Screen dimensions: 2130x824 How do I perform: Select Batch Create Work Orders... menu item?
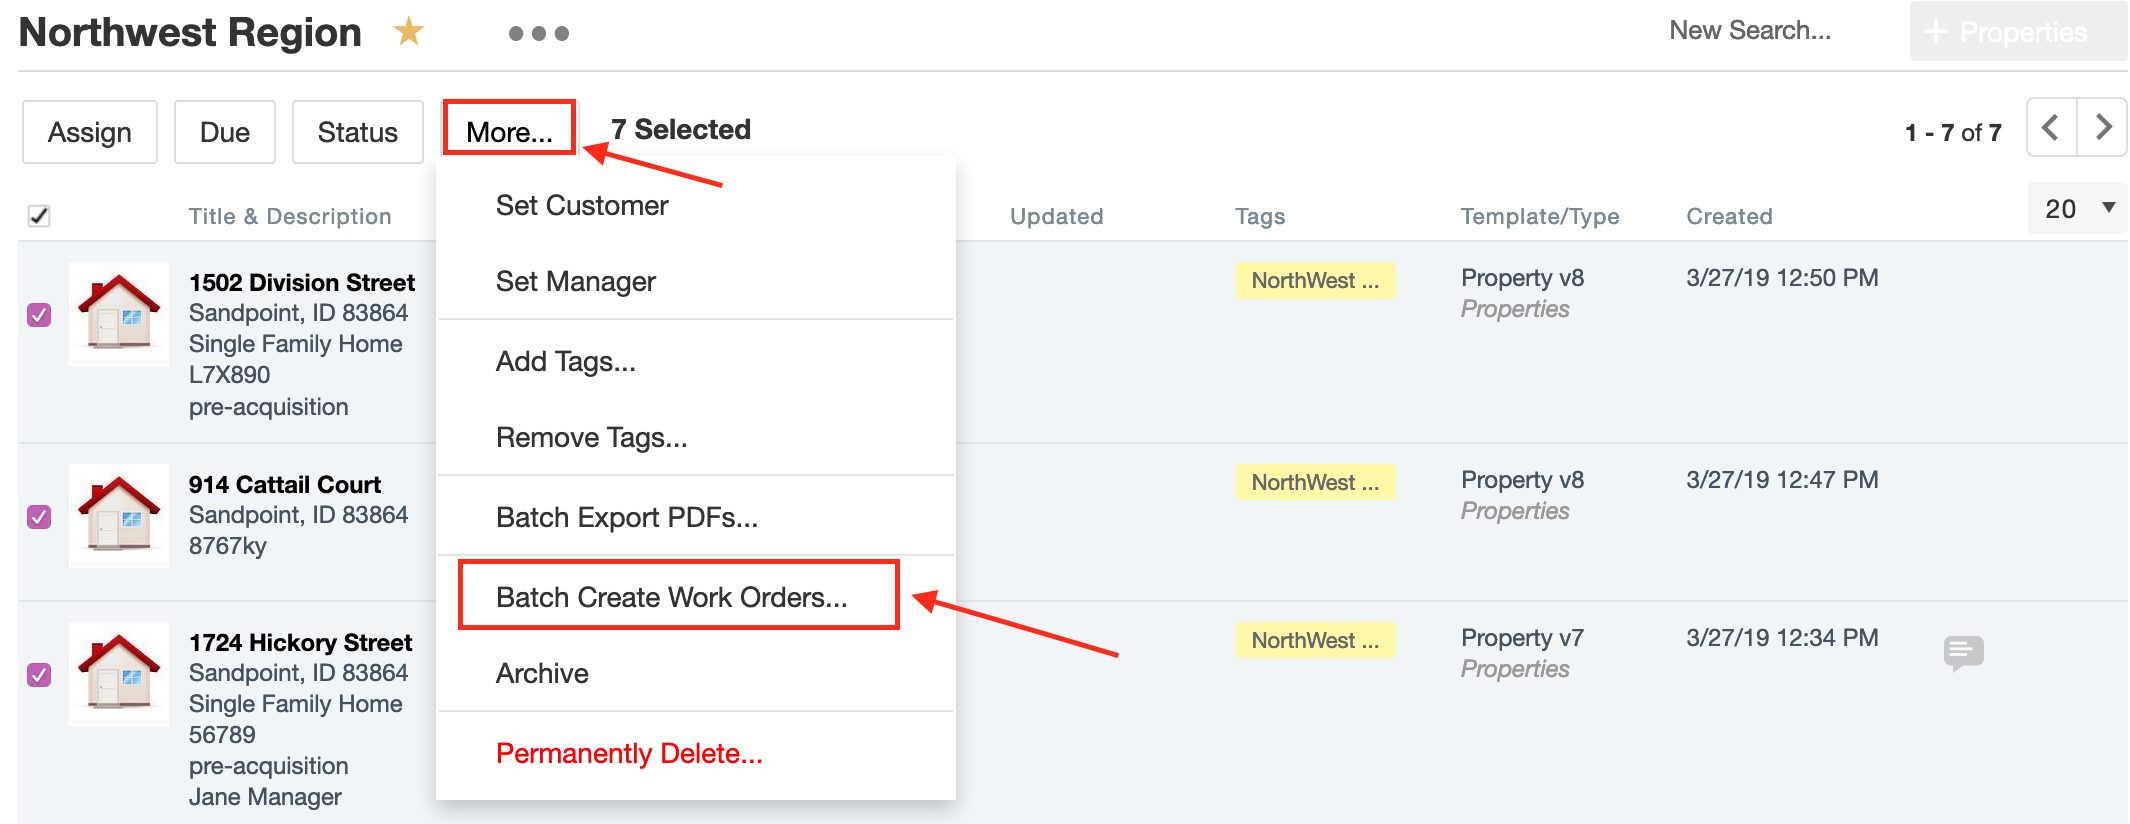tap(671, 597)
